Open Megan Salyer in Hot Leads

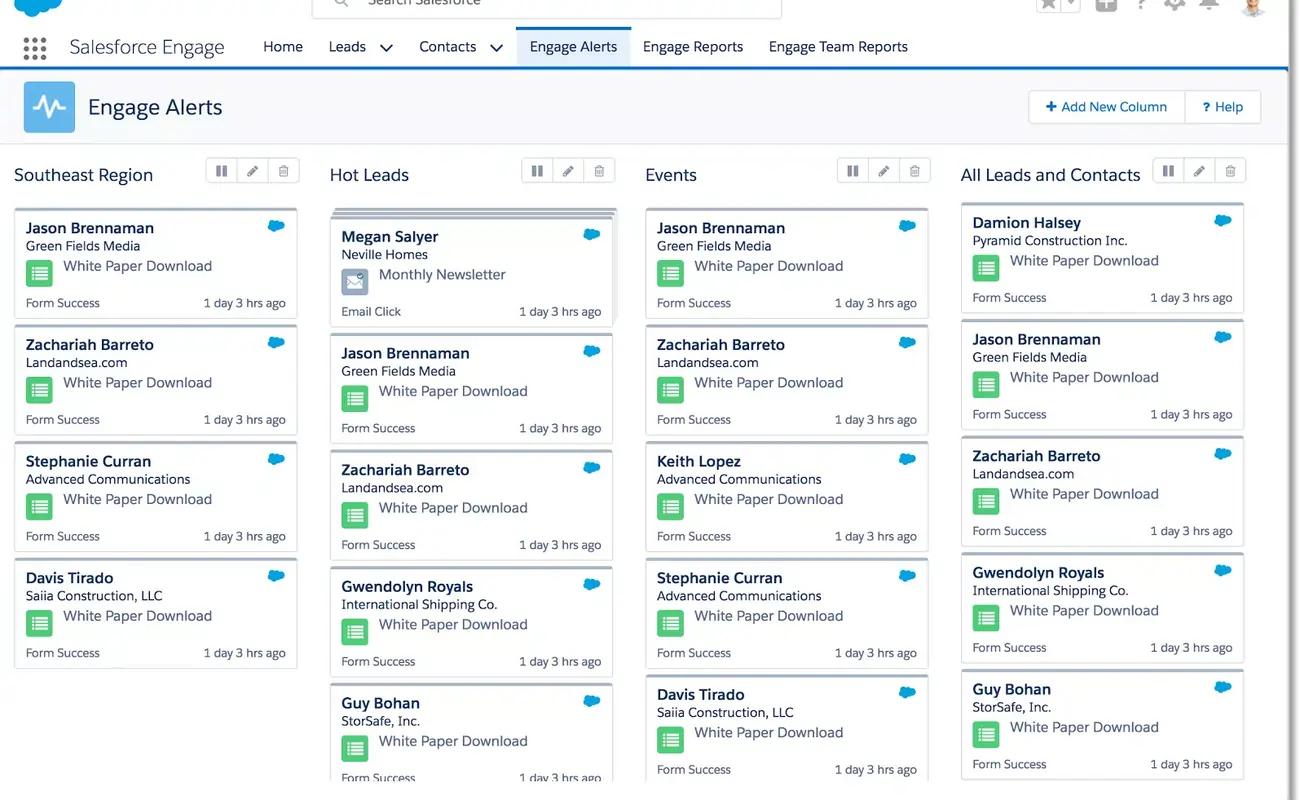point(390,237)
